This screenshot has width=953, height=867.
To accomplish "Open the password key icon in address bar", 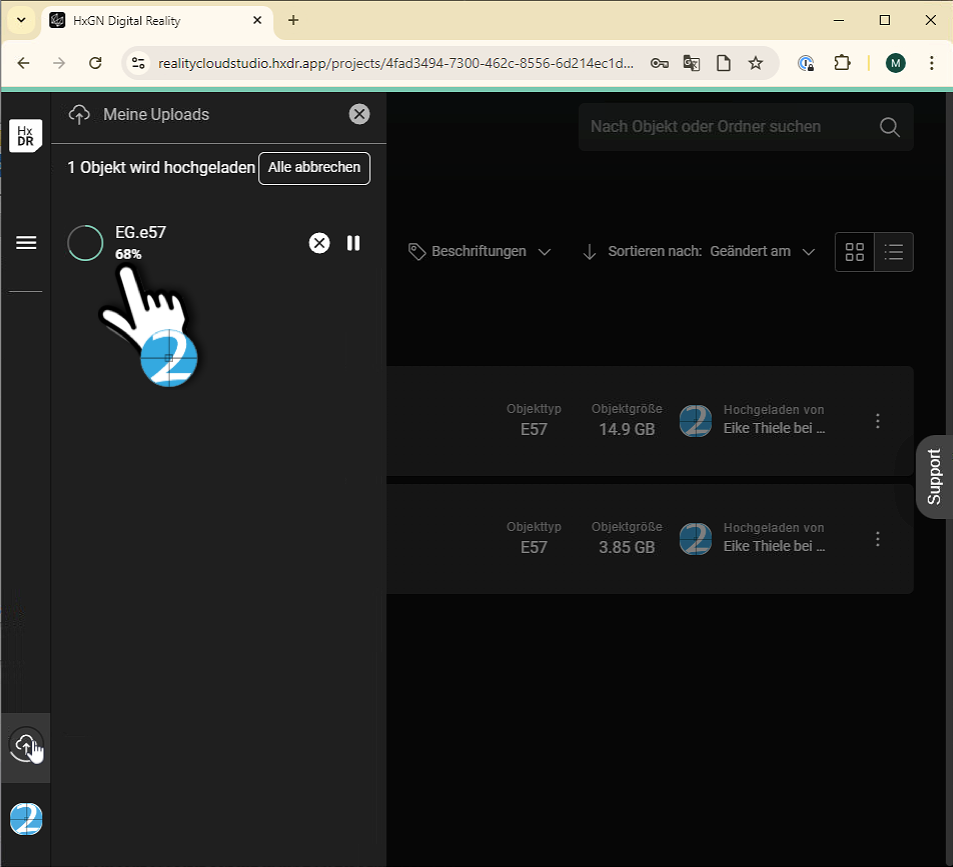I will point(659,63).
